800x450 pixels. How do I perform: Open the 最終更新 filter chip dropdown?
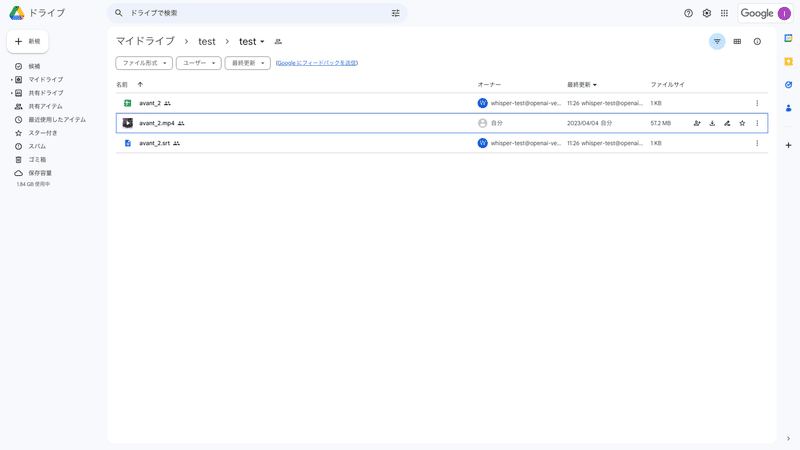247,63
